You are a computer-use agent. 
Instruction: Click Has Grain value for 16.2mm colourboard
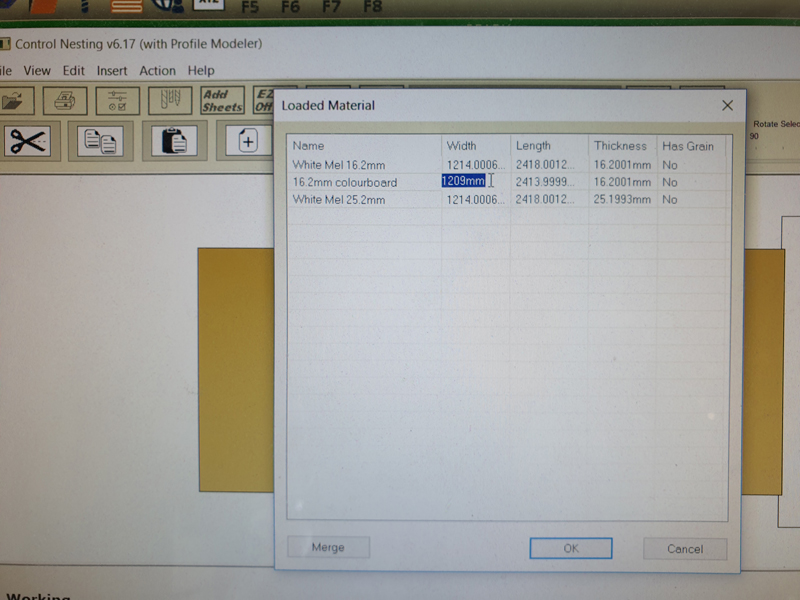[x=670, y=182]
